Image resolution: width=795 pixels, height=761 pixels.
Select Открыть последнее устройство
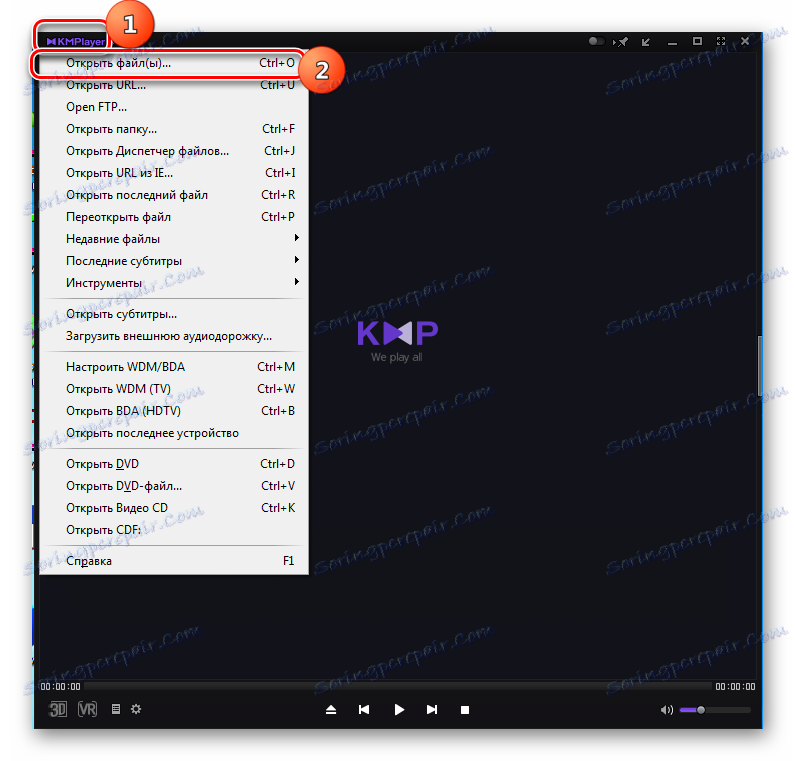click(174, 433)
